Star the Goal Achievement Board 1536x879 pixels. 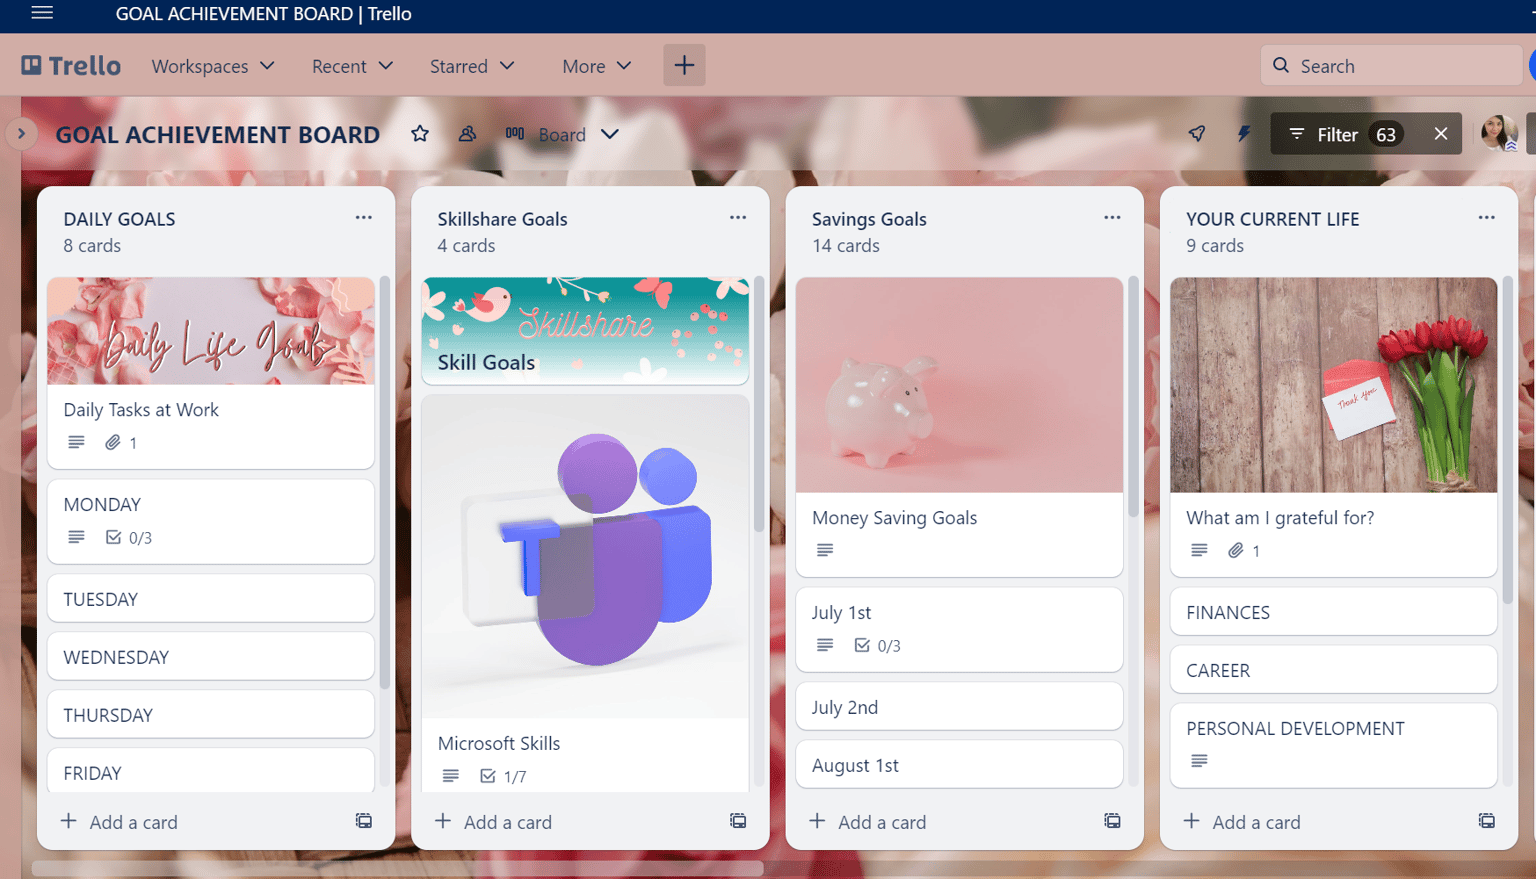[x=420, y=134]
